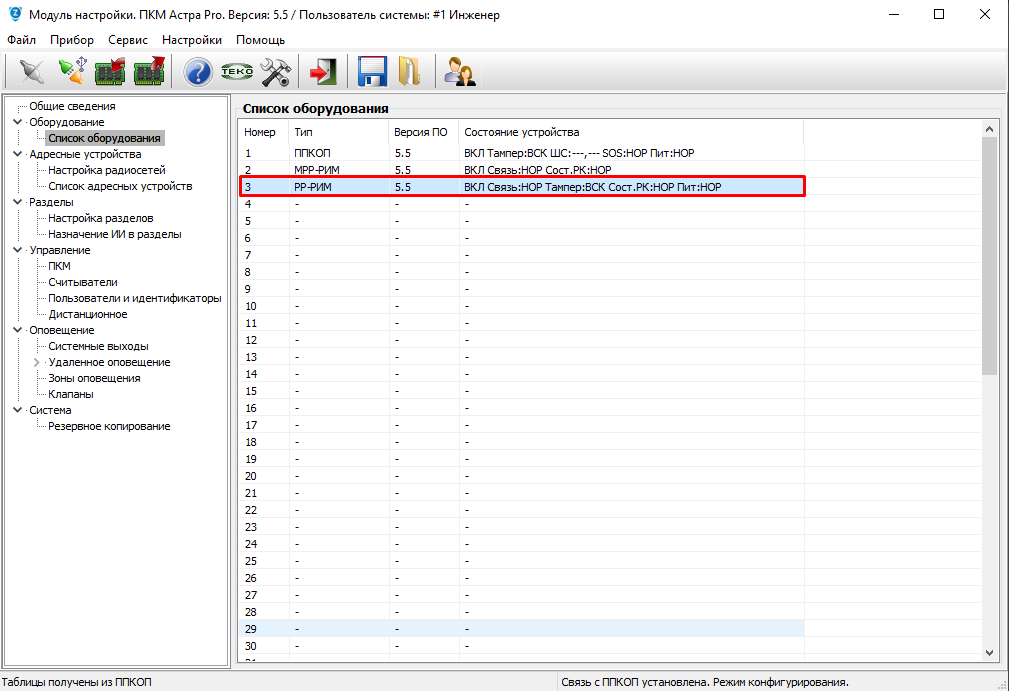Open Пользователи и идентификаторы tree item

(134, 298)
